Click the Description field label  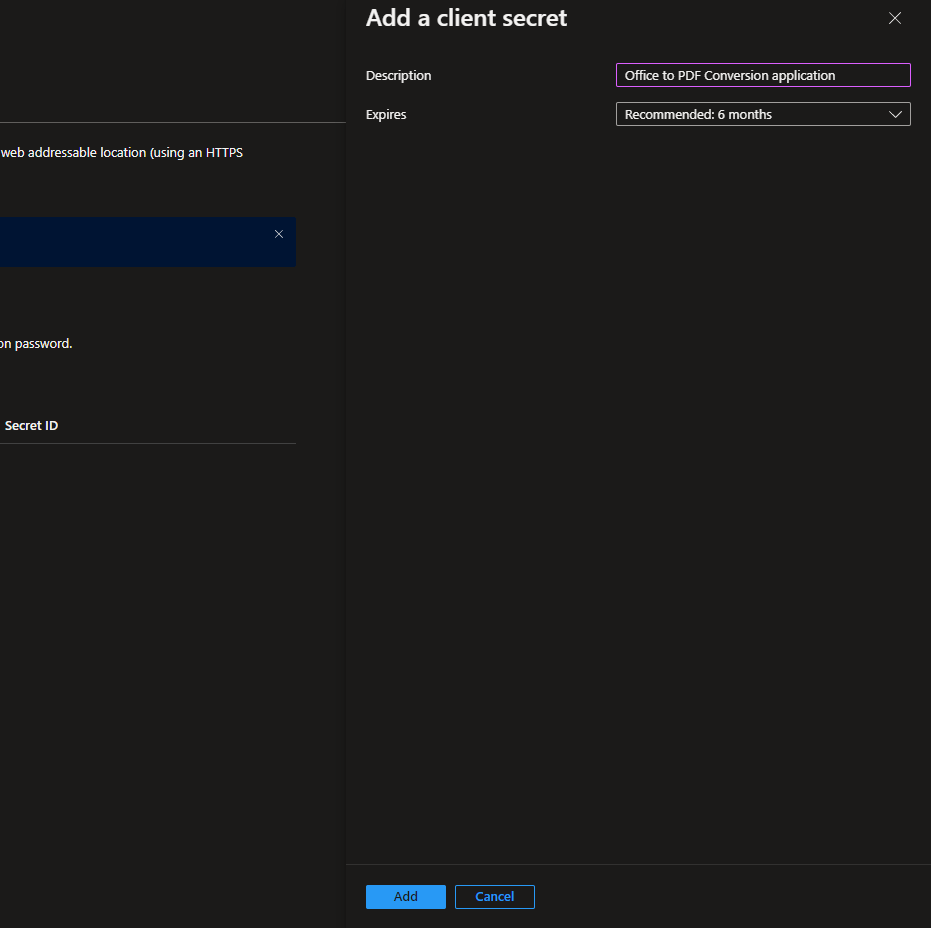[398, 75]
